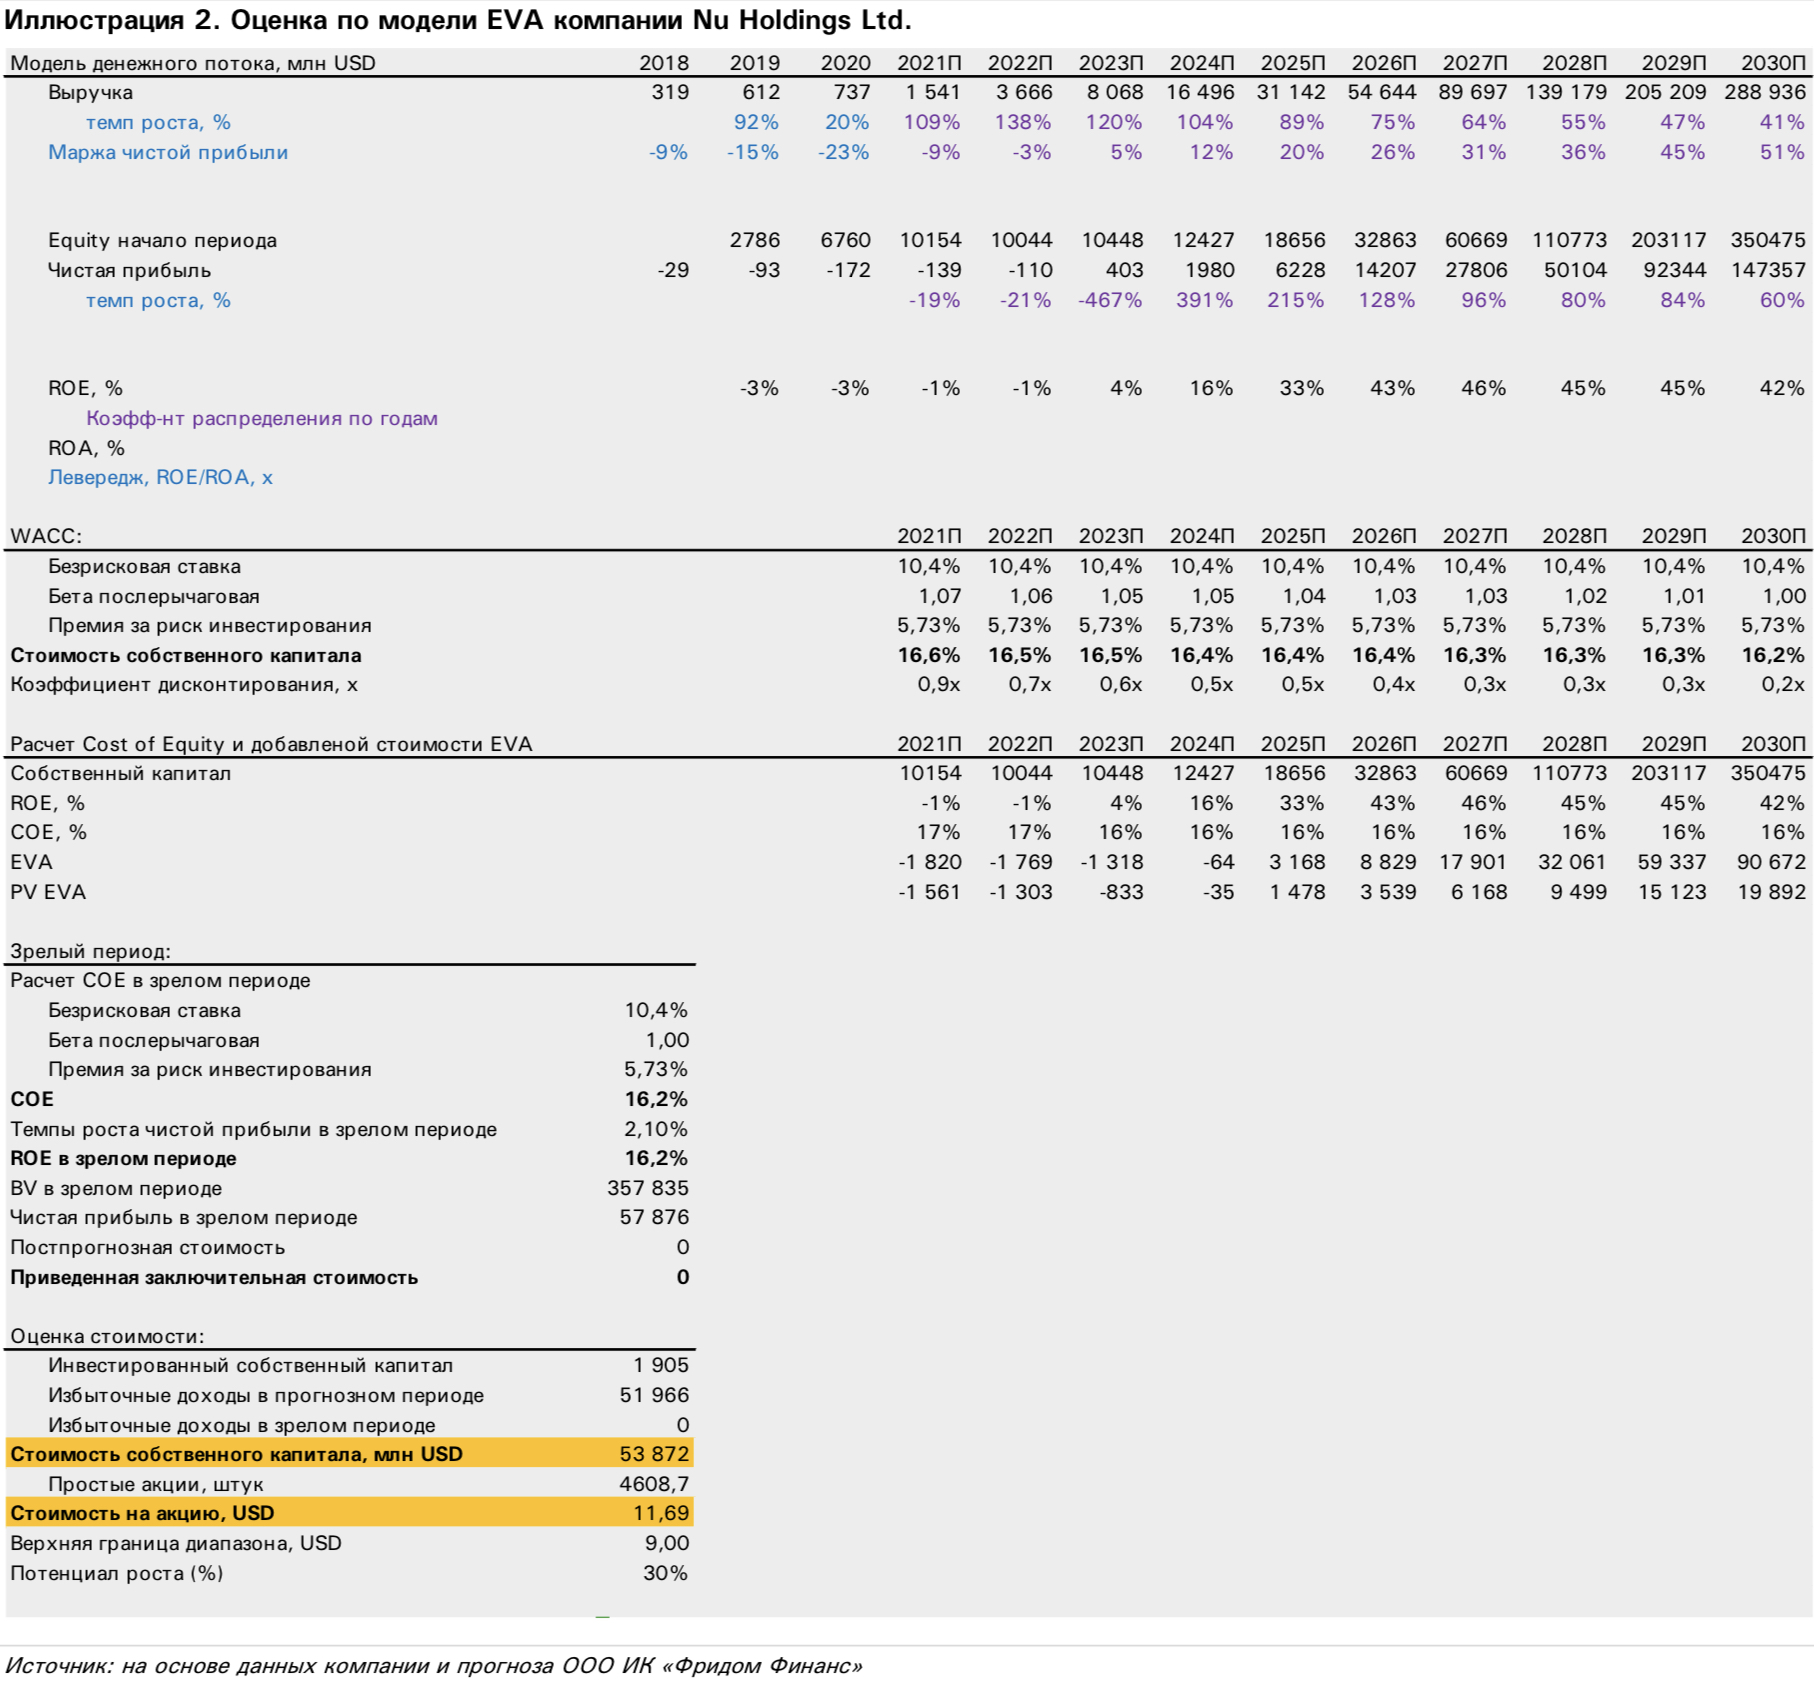Select revenue value 288 936 for 2030П

pos(1765,92)
